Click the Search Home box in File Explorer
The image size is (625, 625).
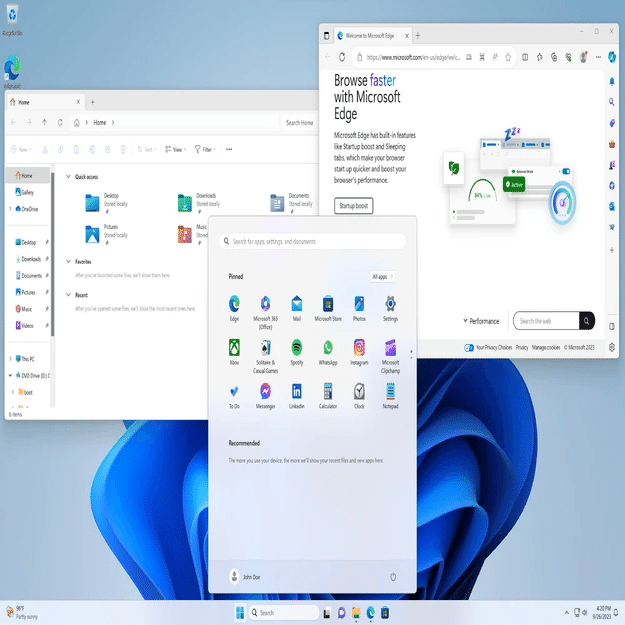pyautogui.click(x=299, y=123)
